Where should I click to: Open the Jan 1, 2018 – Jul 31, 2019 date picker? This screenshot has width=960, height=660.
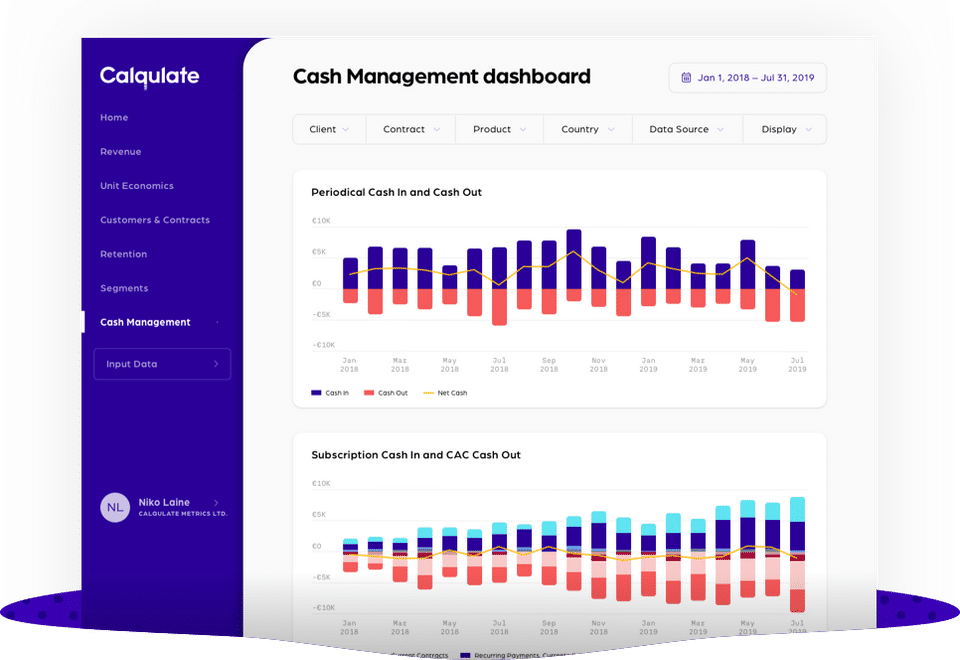coord(748,78)
